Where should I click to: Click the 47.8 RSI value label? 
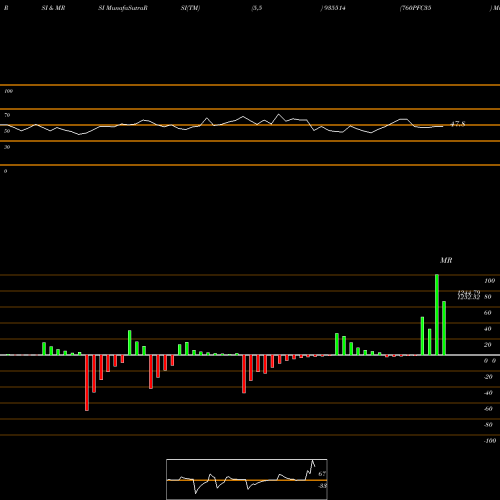pos(457,124)
